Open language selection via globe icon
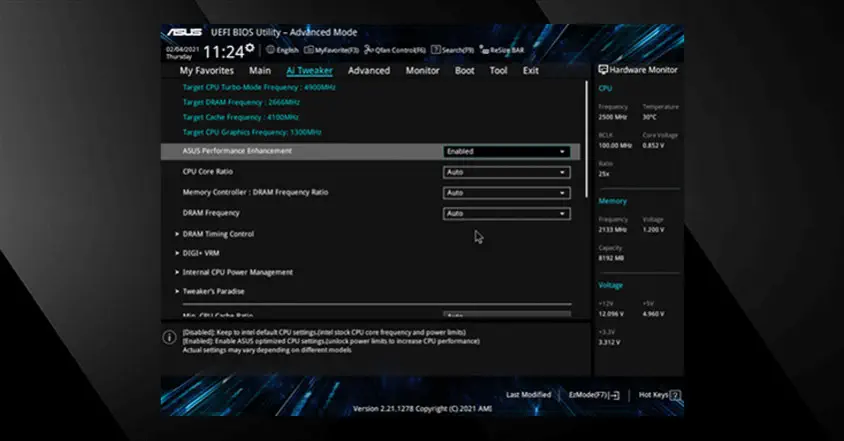Viewport: 844px width, 441px height. (x=271, y=49)
